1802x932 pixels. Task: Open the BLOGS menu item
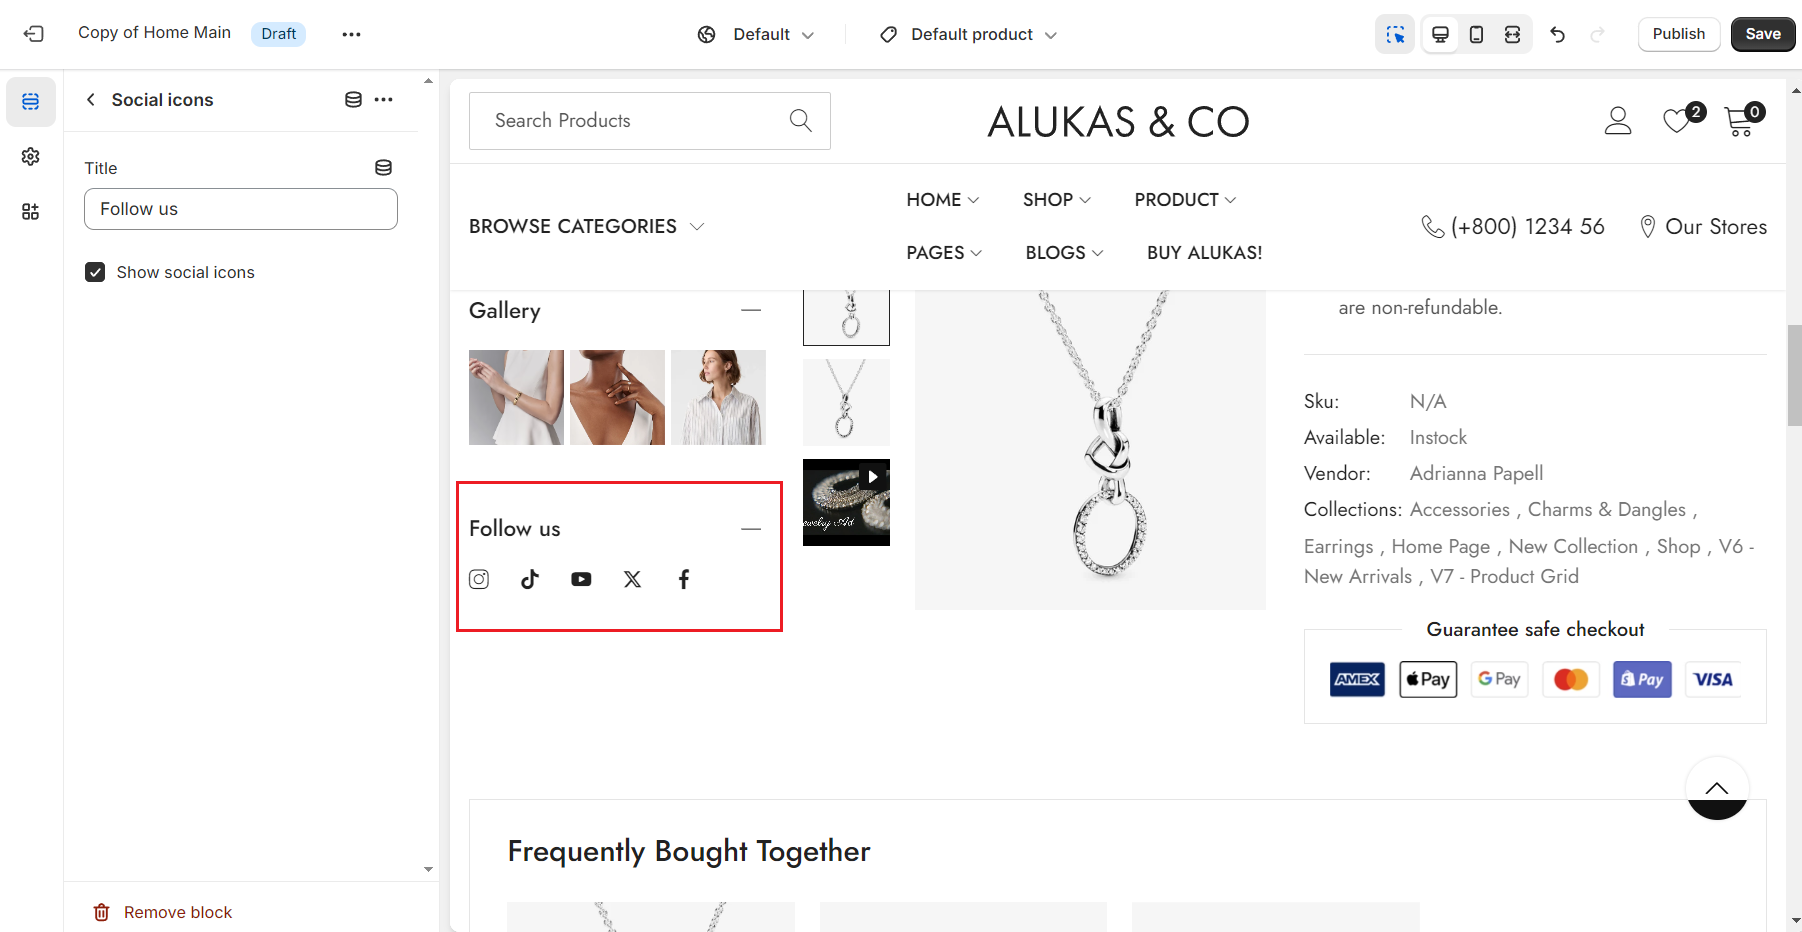(x=1064, y=253)
